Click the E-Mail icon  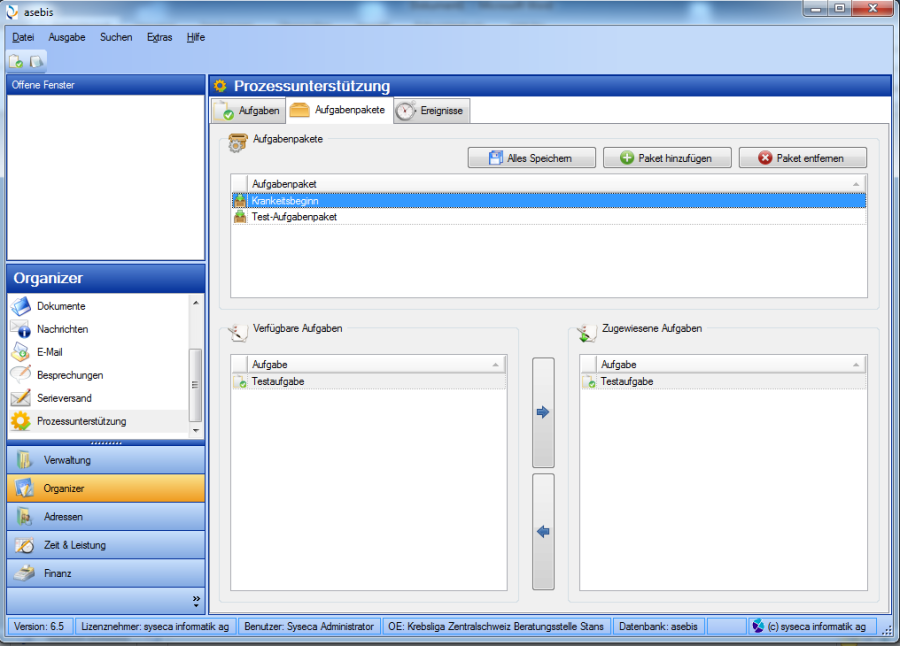[x=21, y=352]
